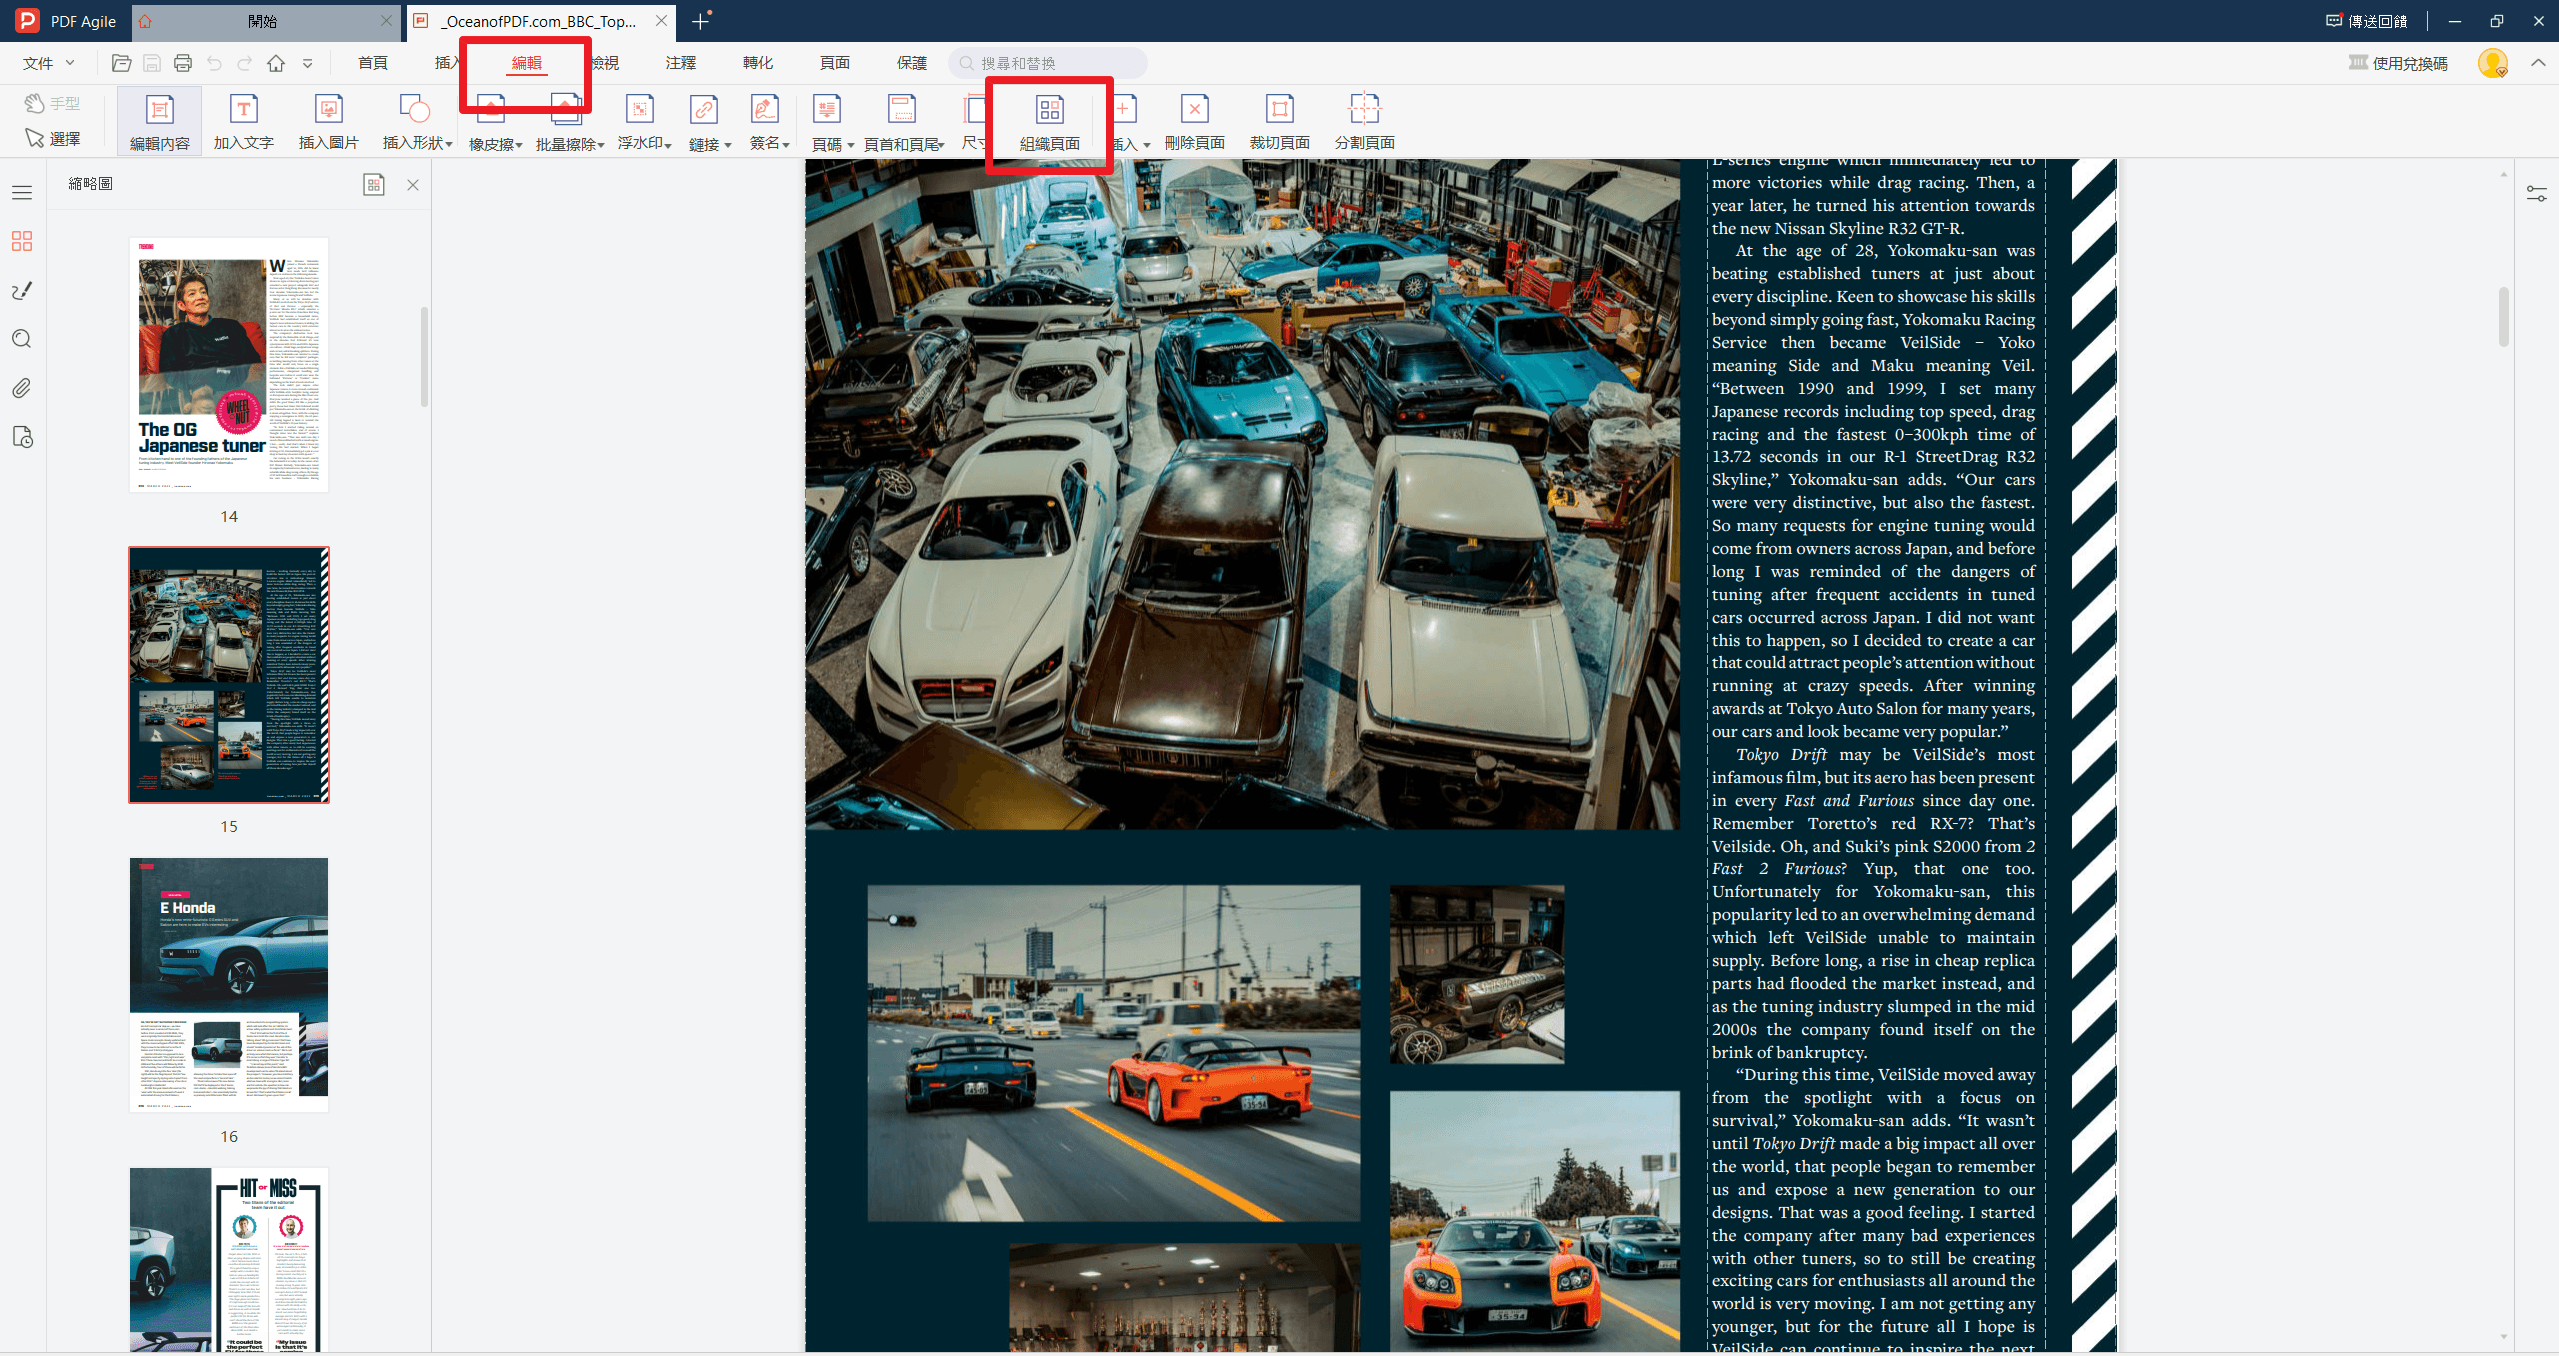Click the 裁切頁面 crop page tool

[x=1280, y=121]
